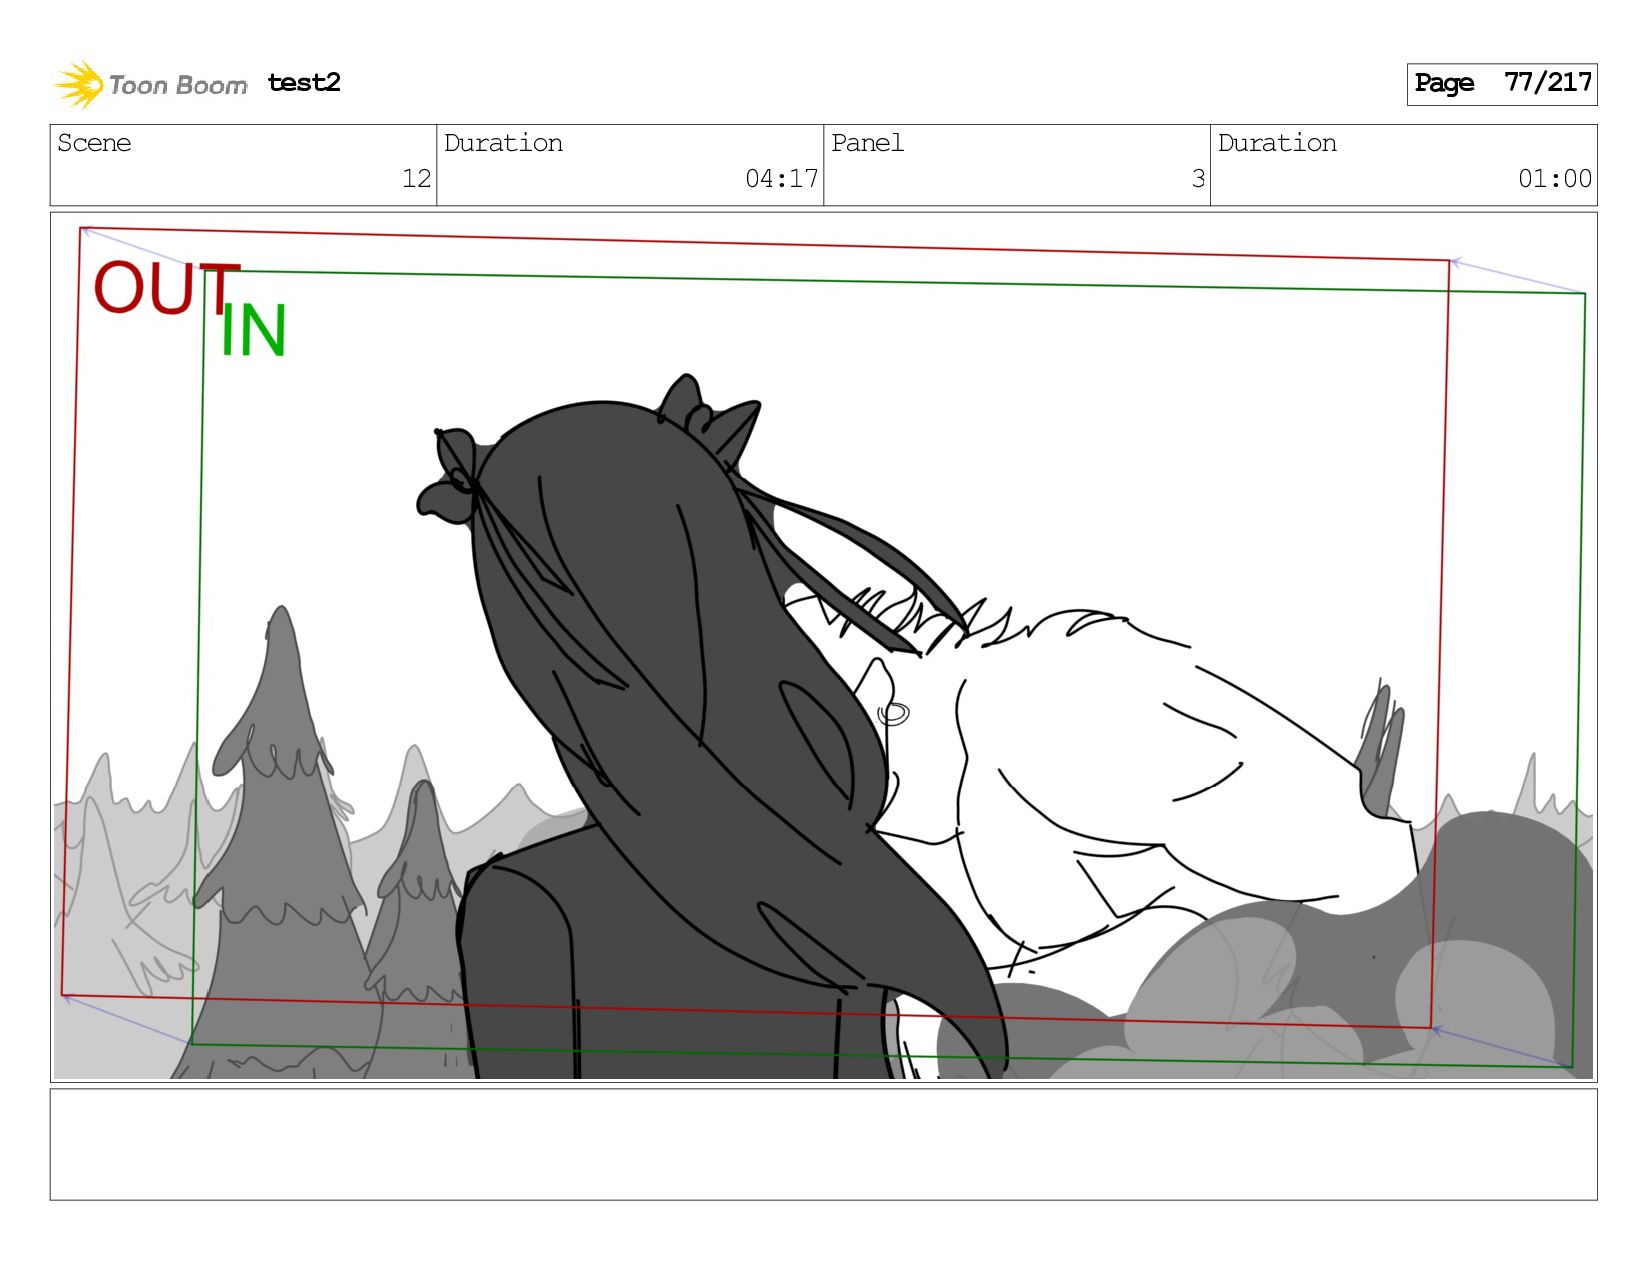
Task: Click the storyboard panel drawing
Action: click(x=823, y=646)
